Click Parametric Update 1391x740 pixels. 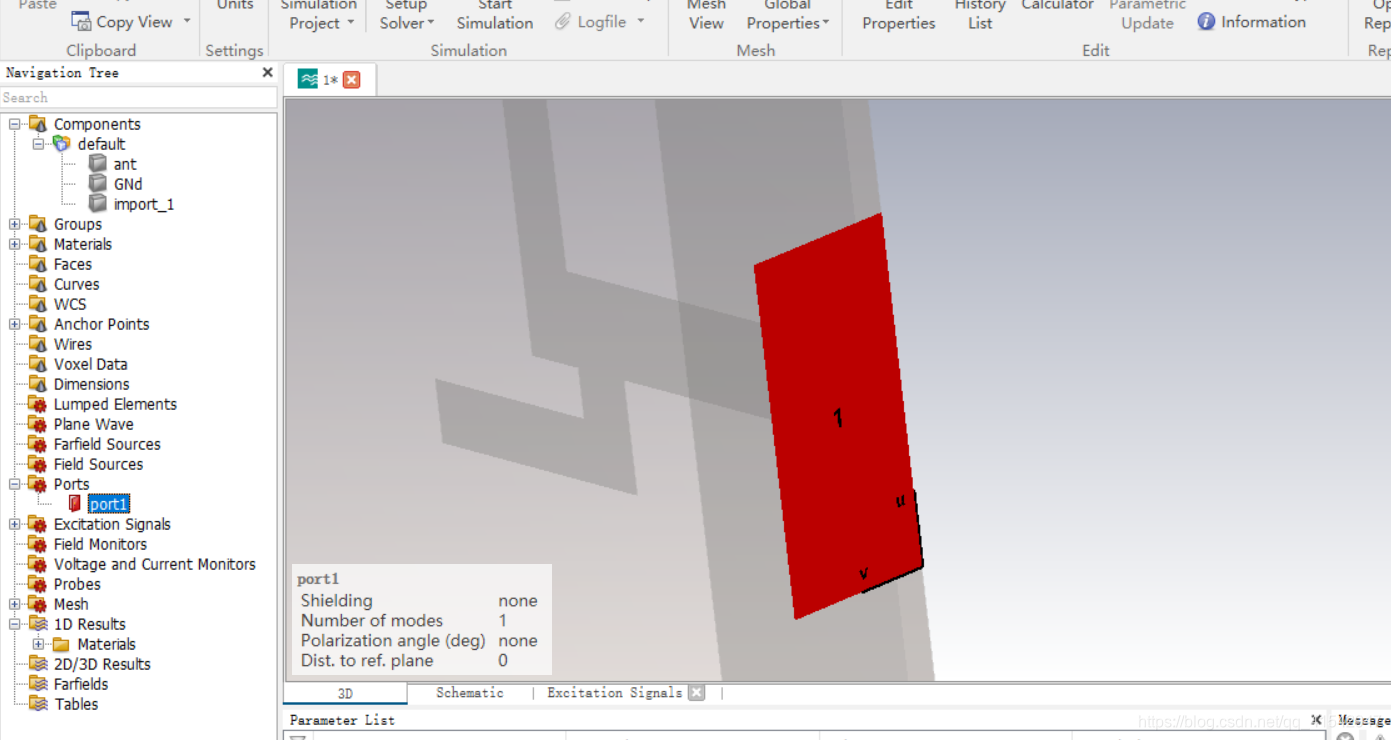(x=1147, y=17)
